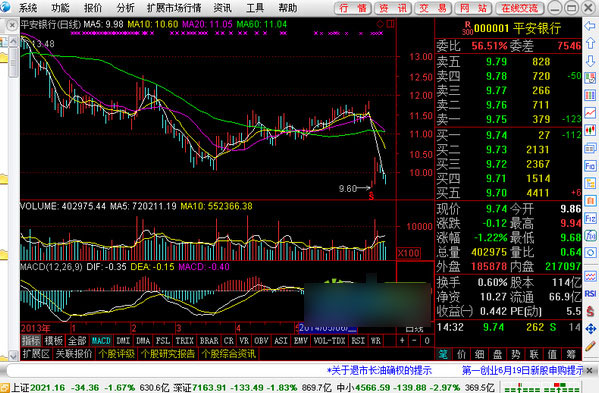Click the multi-window icon in right toolbar
The width and height of the screenshot is (599, 393).
[590, 148]
